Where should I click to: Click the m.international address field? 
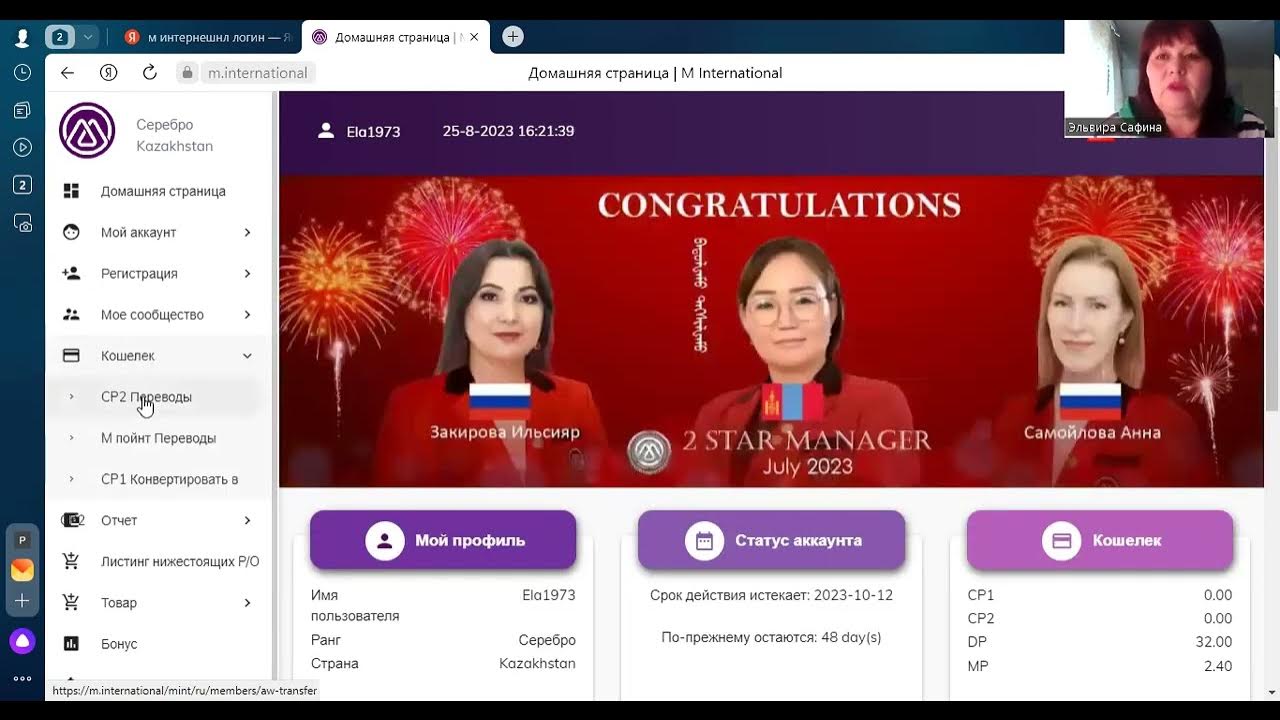tap(257, 73)
